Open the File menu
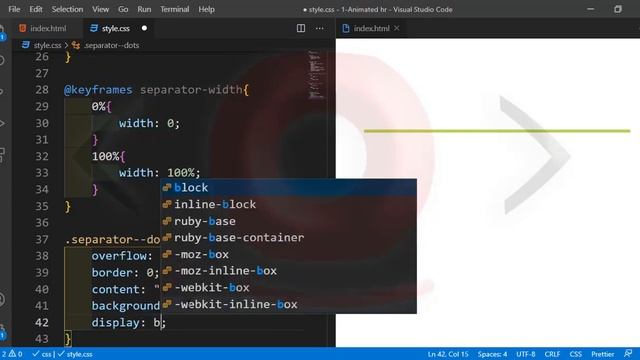 pos(14,9)
